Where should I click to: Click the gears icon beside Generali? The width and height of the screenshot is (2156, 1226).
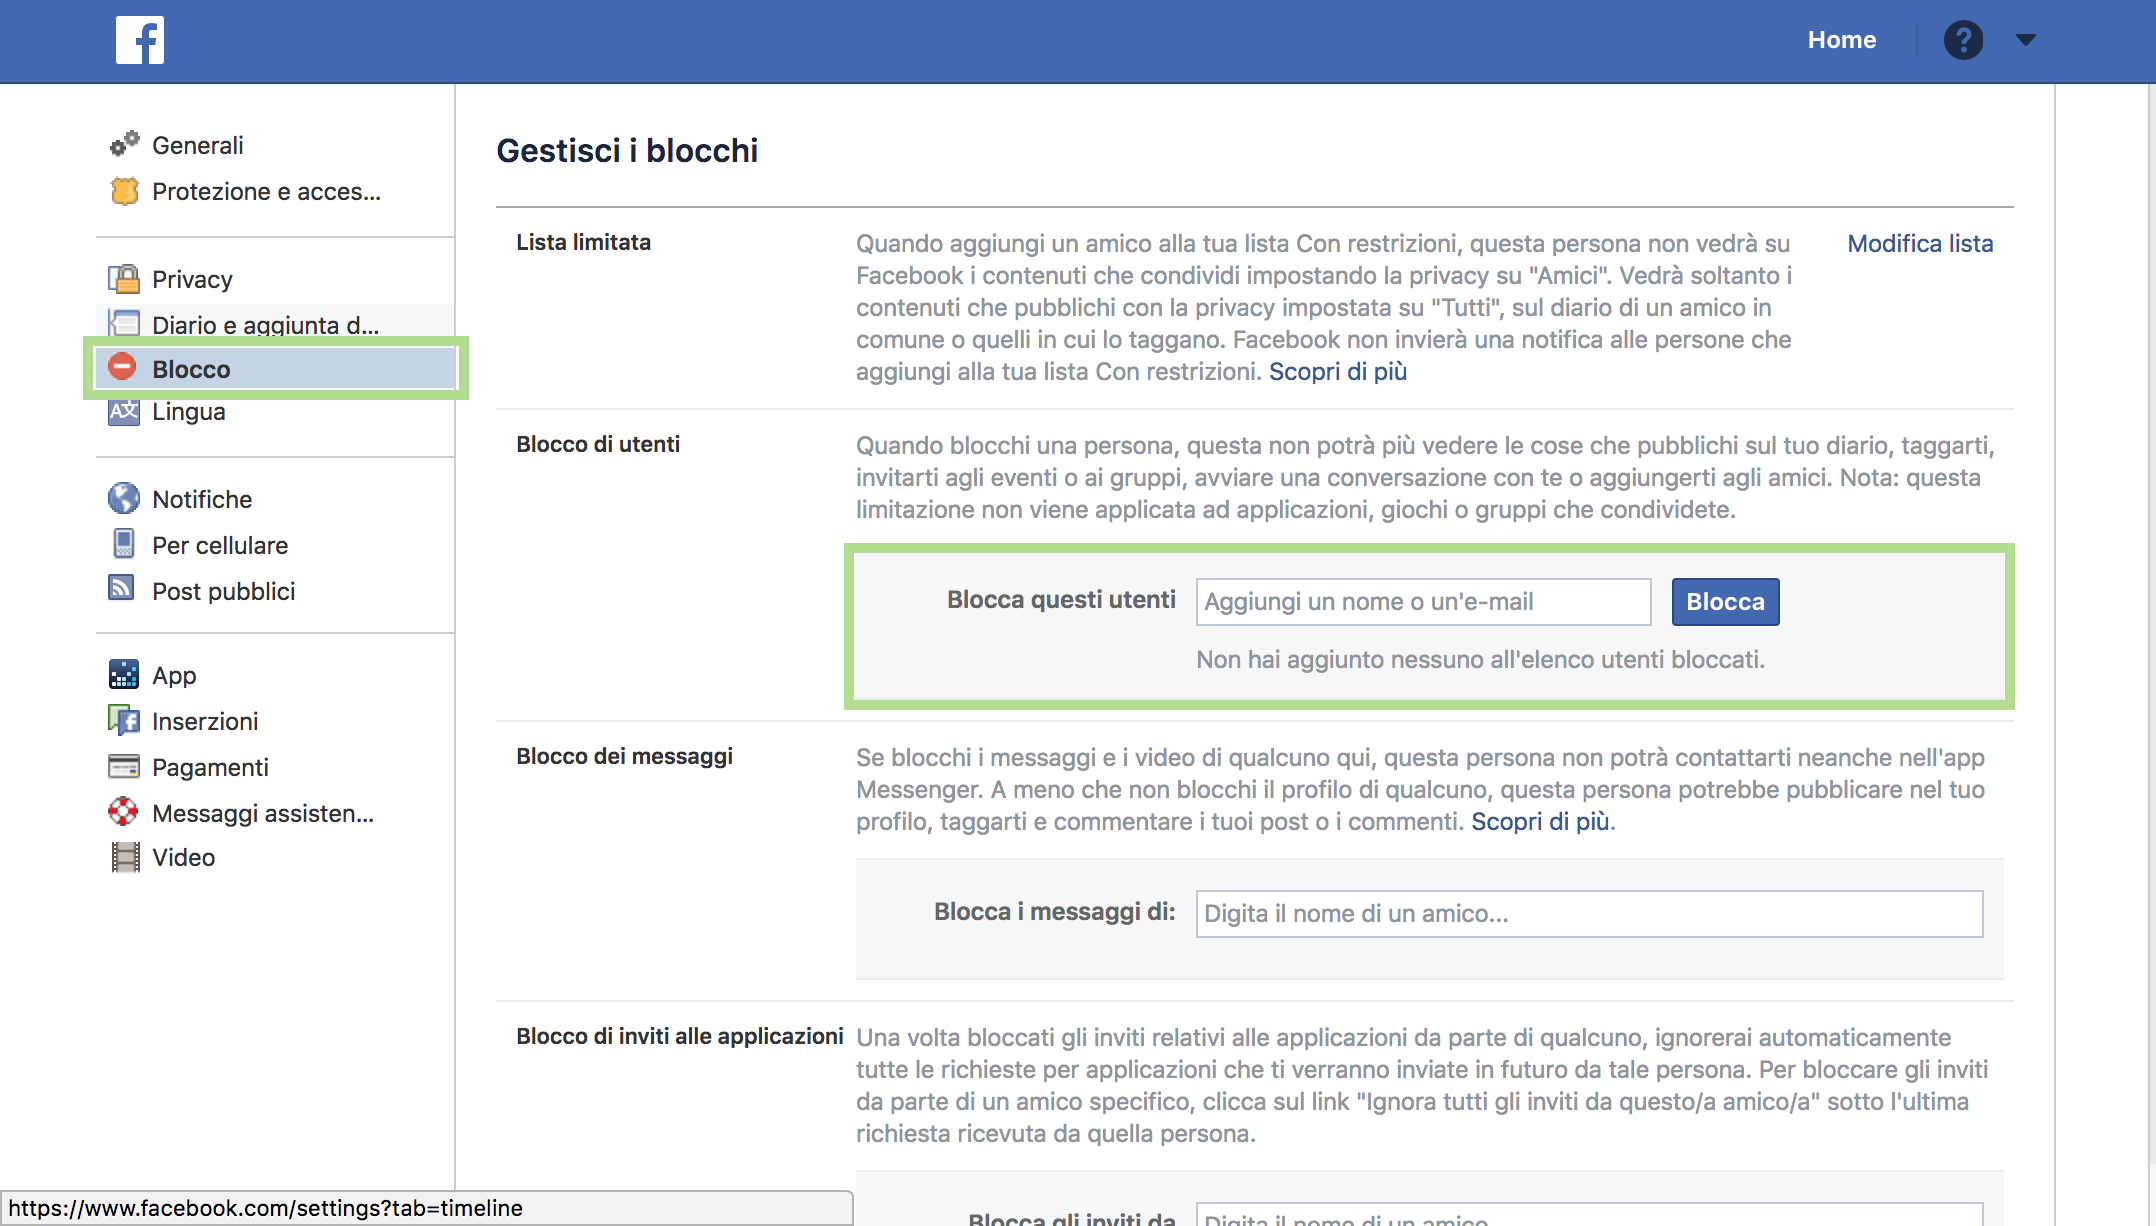pos(124,145)
